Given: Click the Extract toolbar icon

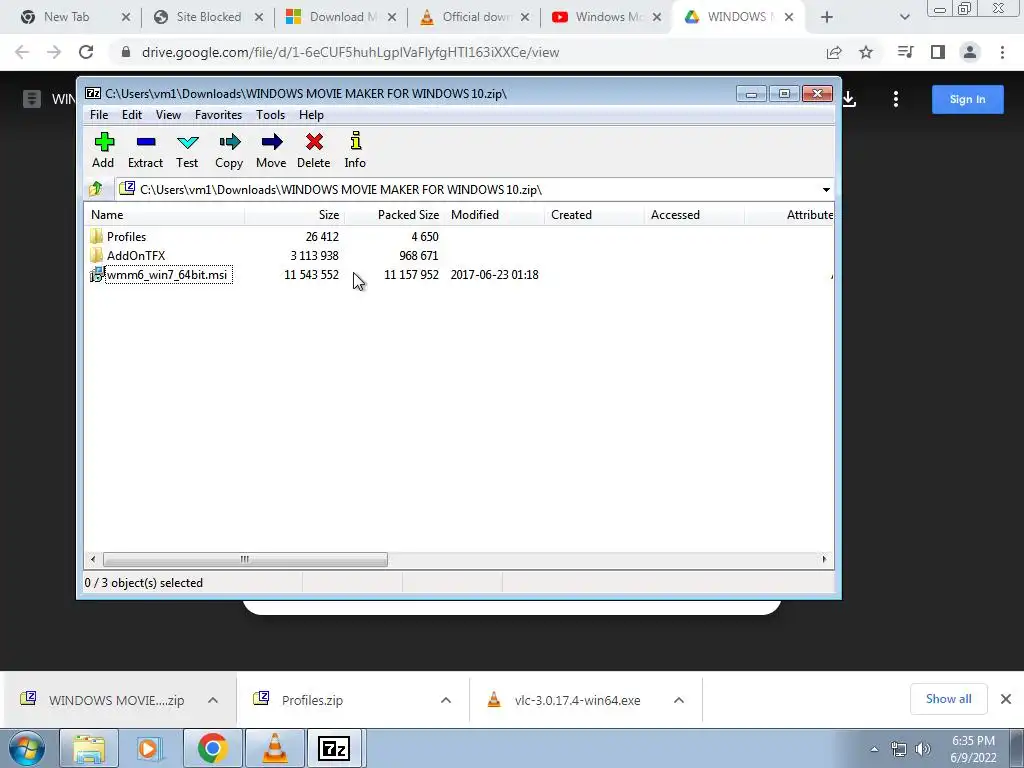Looking at the screenshot, I should 145,150.
